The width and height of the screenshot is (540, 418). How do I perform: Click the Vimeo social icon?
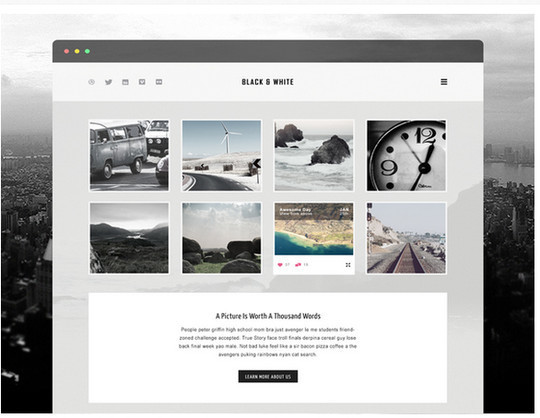click(x=142, y=82)
